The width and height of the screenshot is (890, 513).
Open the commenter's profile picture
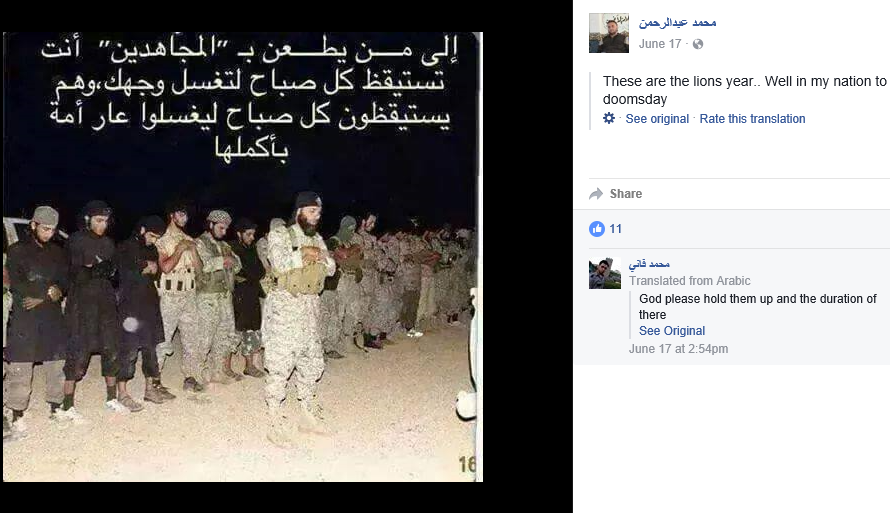click(x=605, y=273)
